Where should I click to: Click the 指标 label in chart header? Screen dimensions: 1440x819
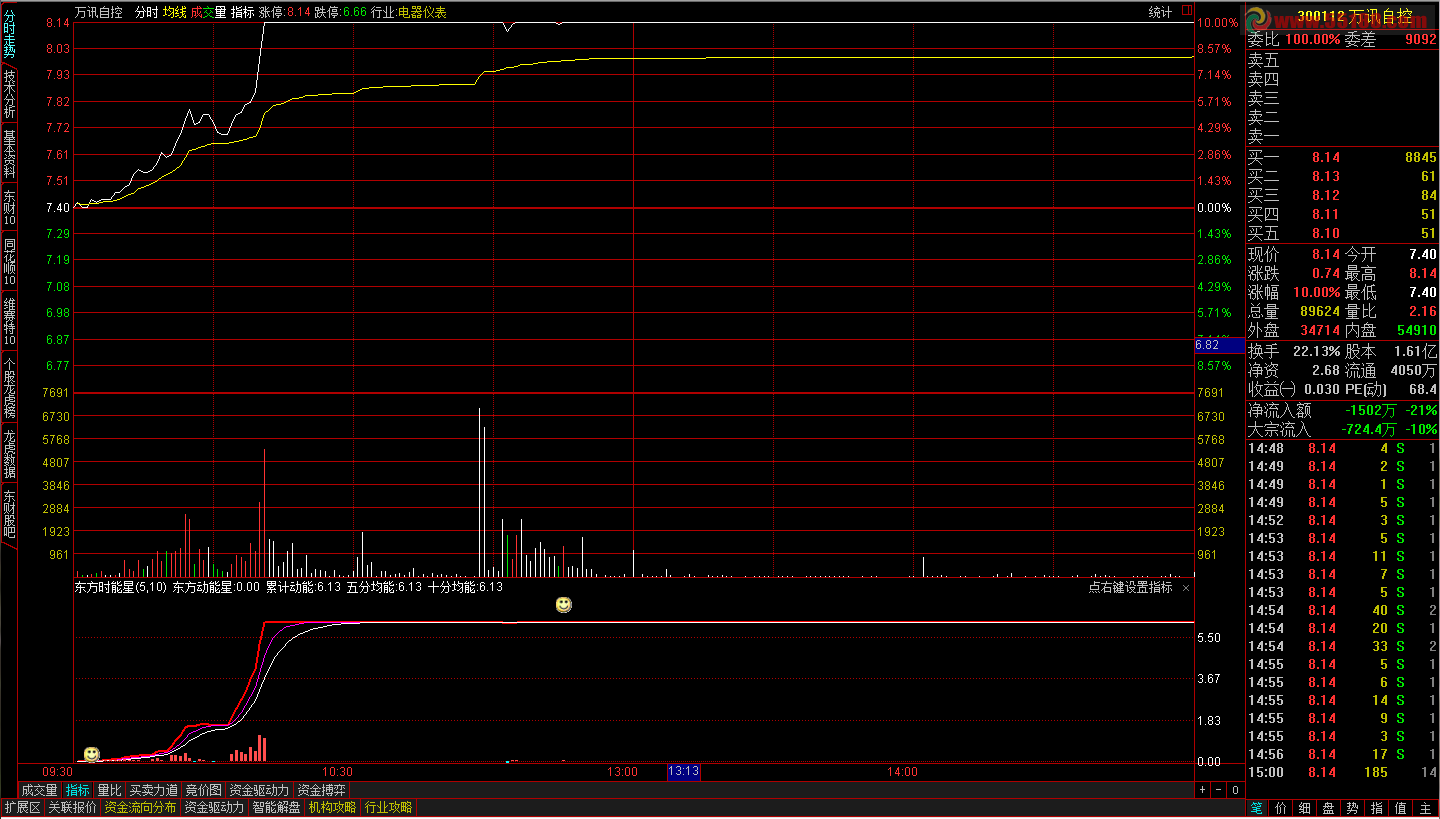243,12
